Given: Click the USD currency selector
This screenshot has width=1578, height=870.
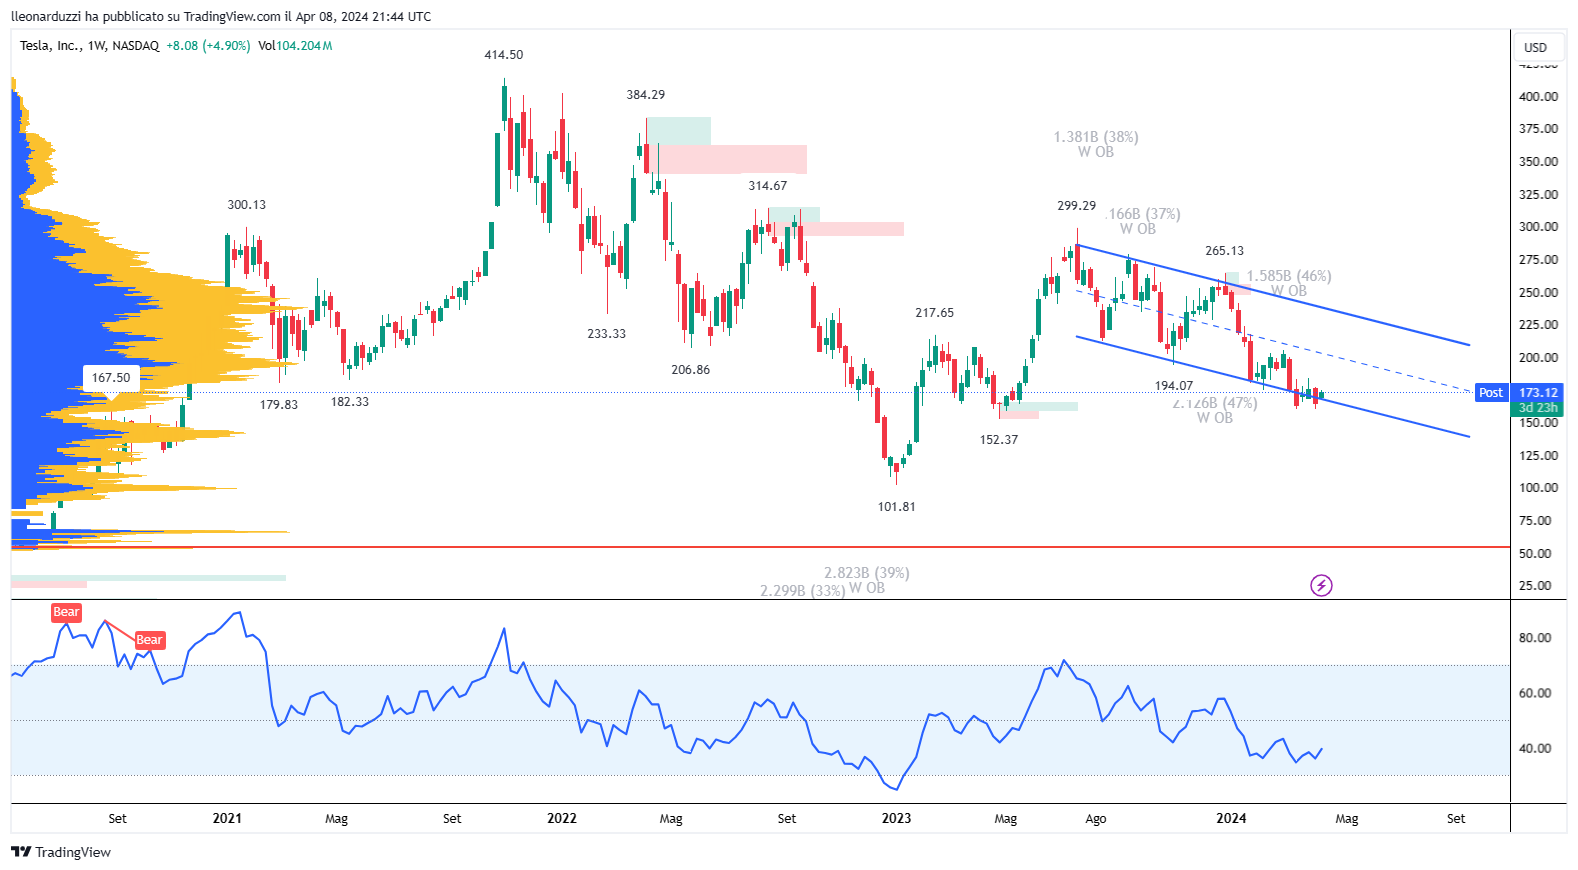Looking at the screenshot, I should point(1535,47).
